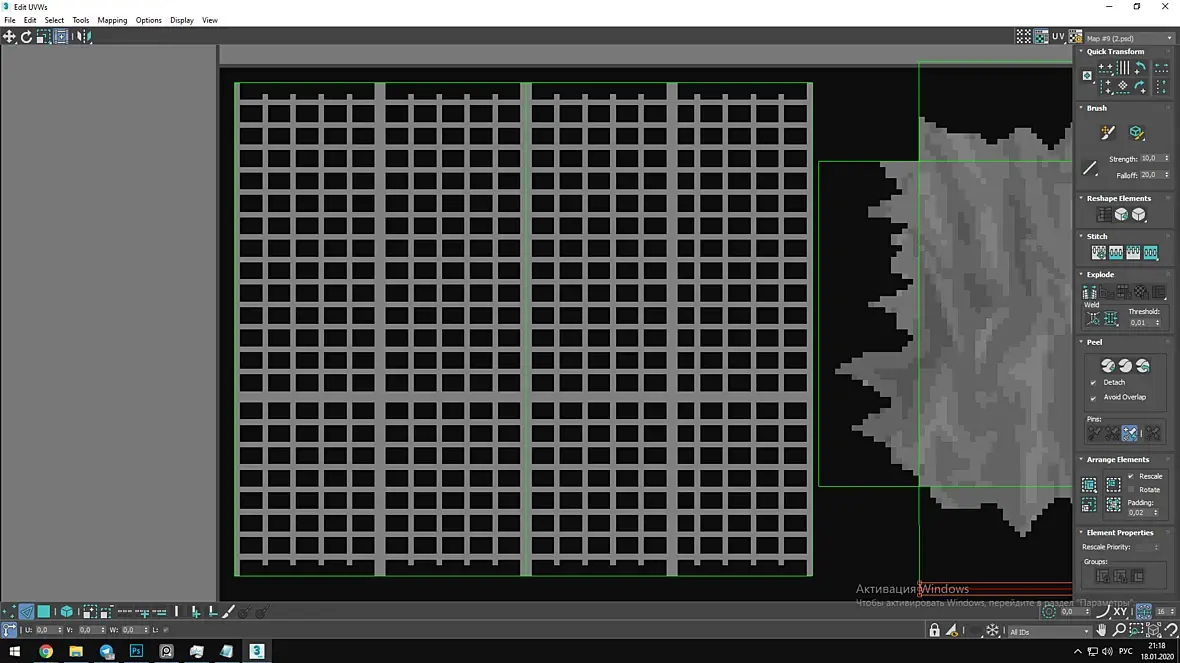Open the Display menu
1180x663 pixels.
click(181, 20)
